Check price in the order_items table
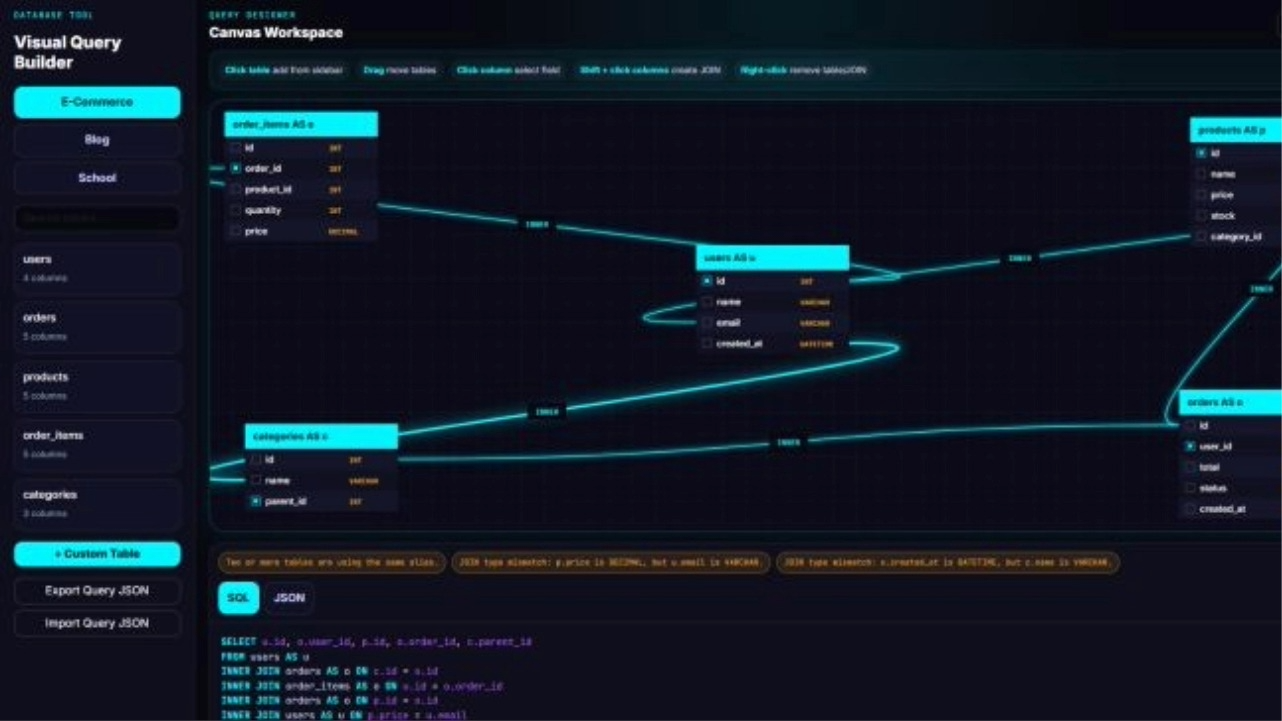The width and height of the screenshot is (1282, 721). [x=236, y=232]
